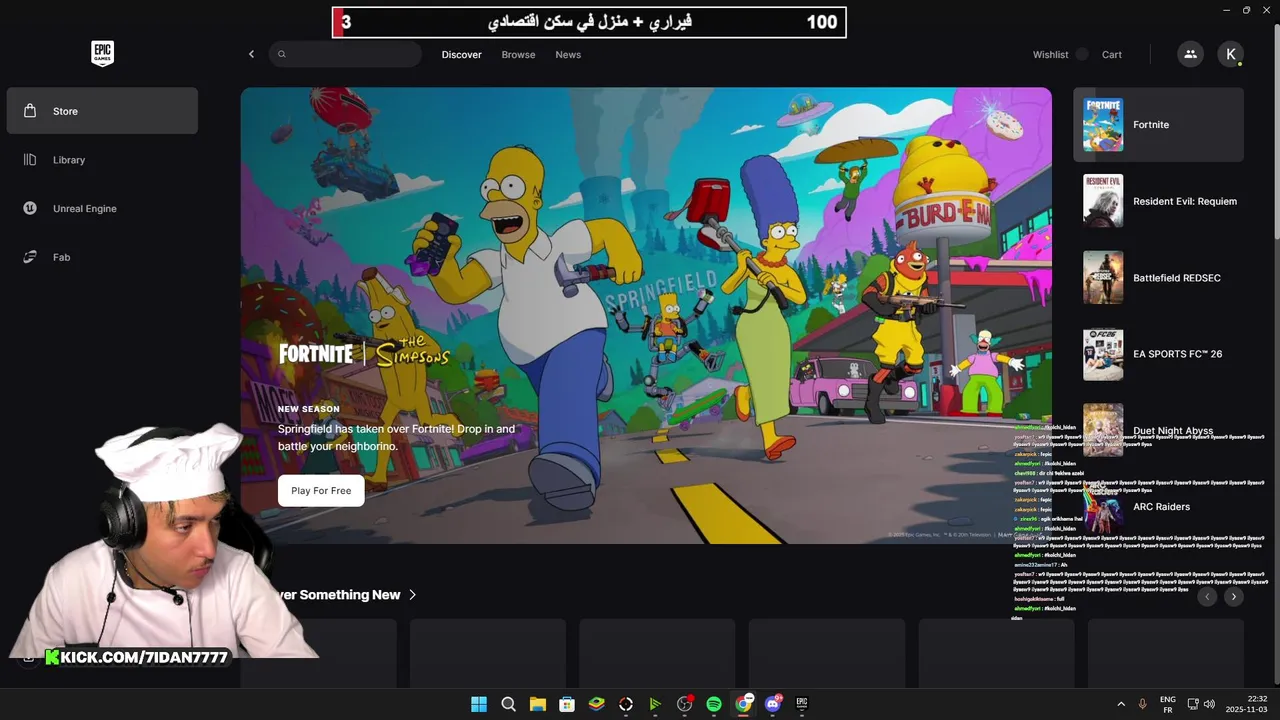
Task: Click the ENG FR language indicator
Action: point(1168,704)
